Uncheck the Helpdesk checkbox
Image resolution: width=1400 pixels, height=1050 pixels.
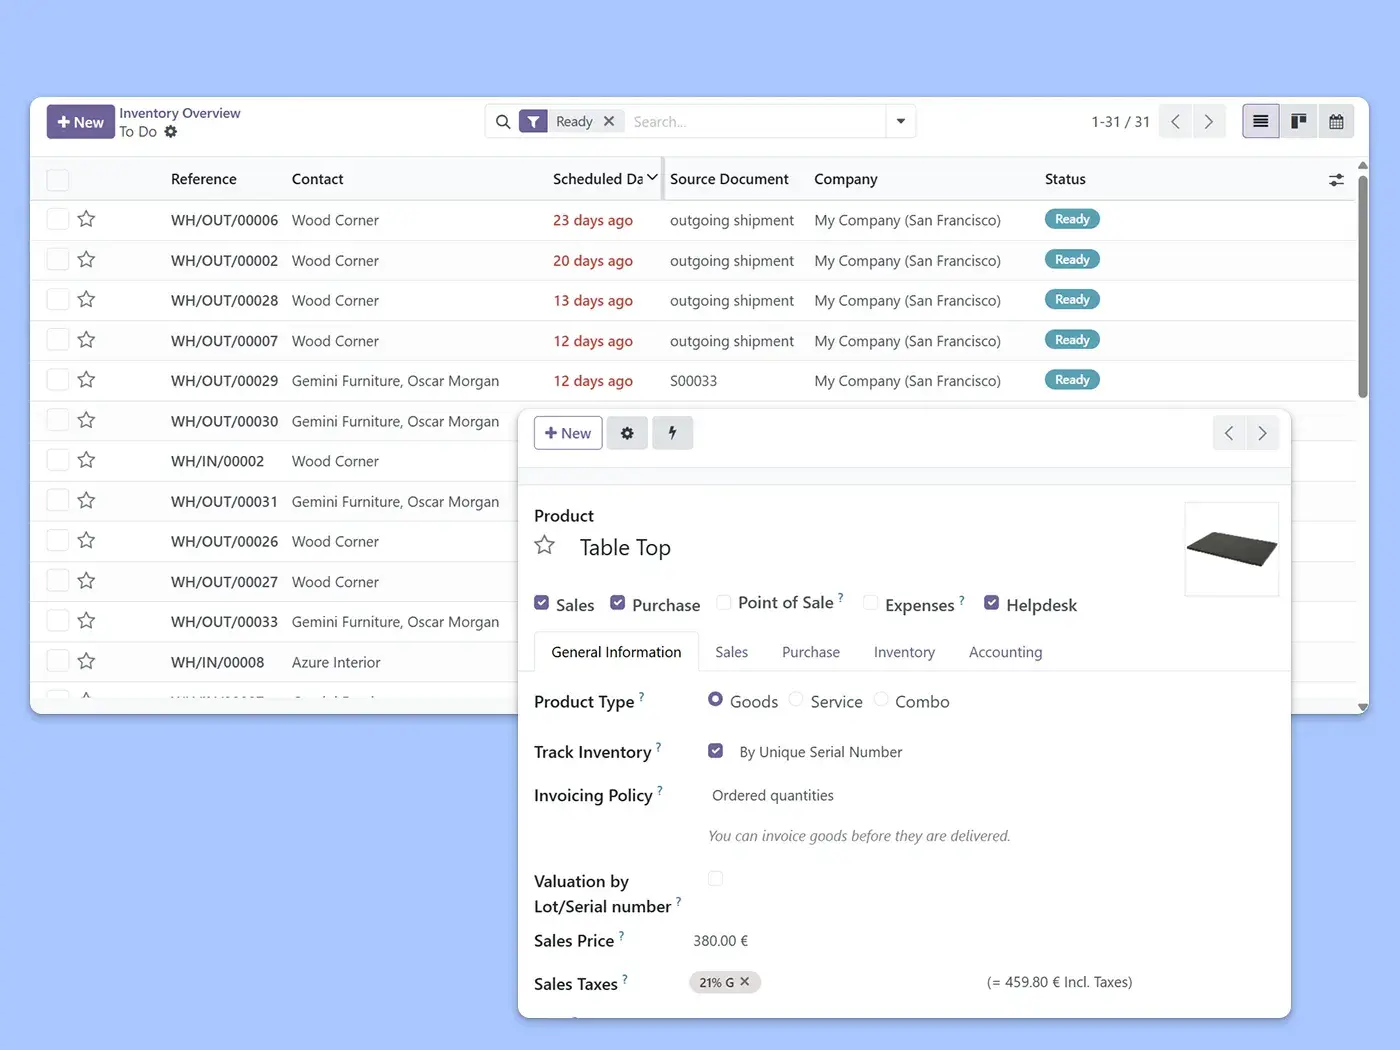point(992,602)
